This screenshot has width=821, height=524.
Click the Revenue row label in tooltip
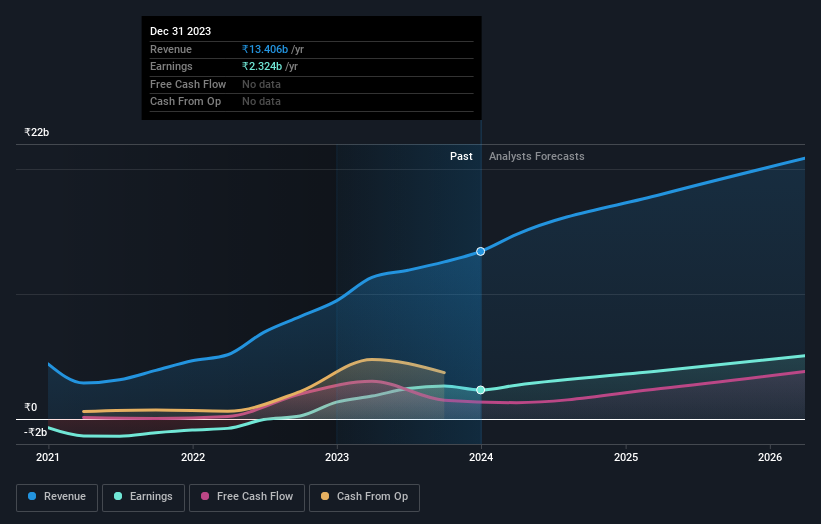pyautogui.click(x=171, y=49)
